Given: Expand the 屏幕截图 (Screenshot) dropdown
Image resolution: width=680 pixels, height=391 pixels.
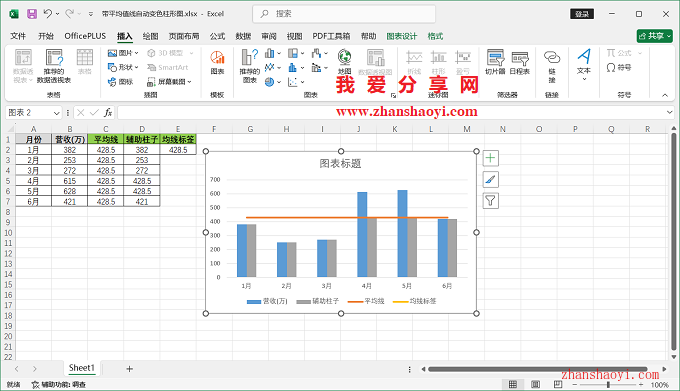Looking at the screenshot, I should point(190,81).
